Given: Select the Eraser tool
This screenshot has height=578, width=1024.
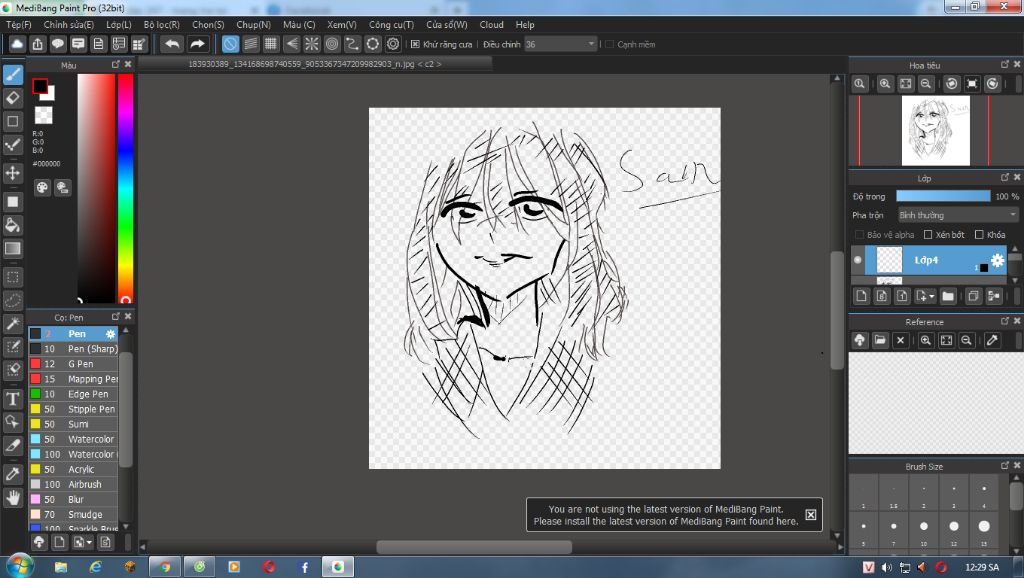Looking at the screenshot, I should click(x=12, y=98).
